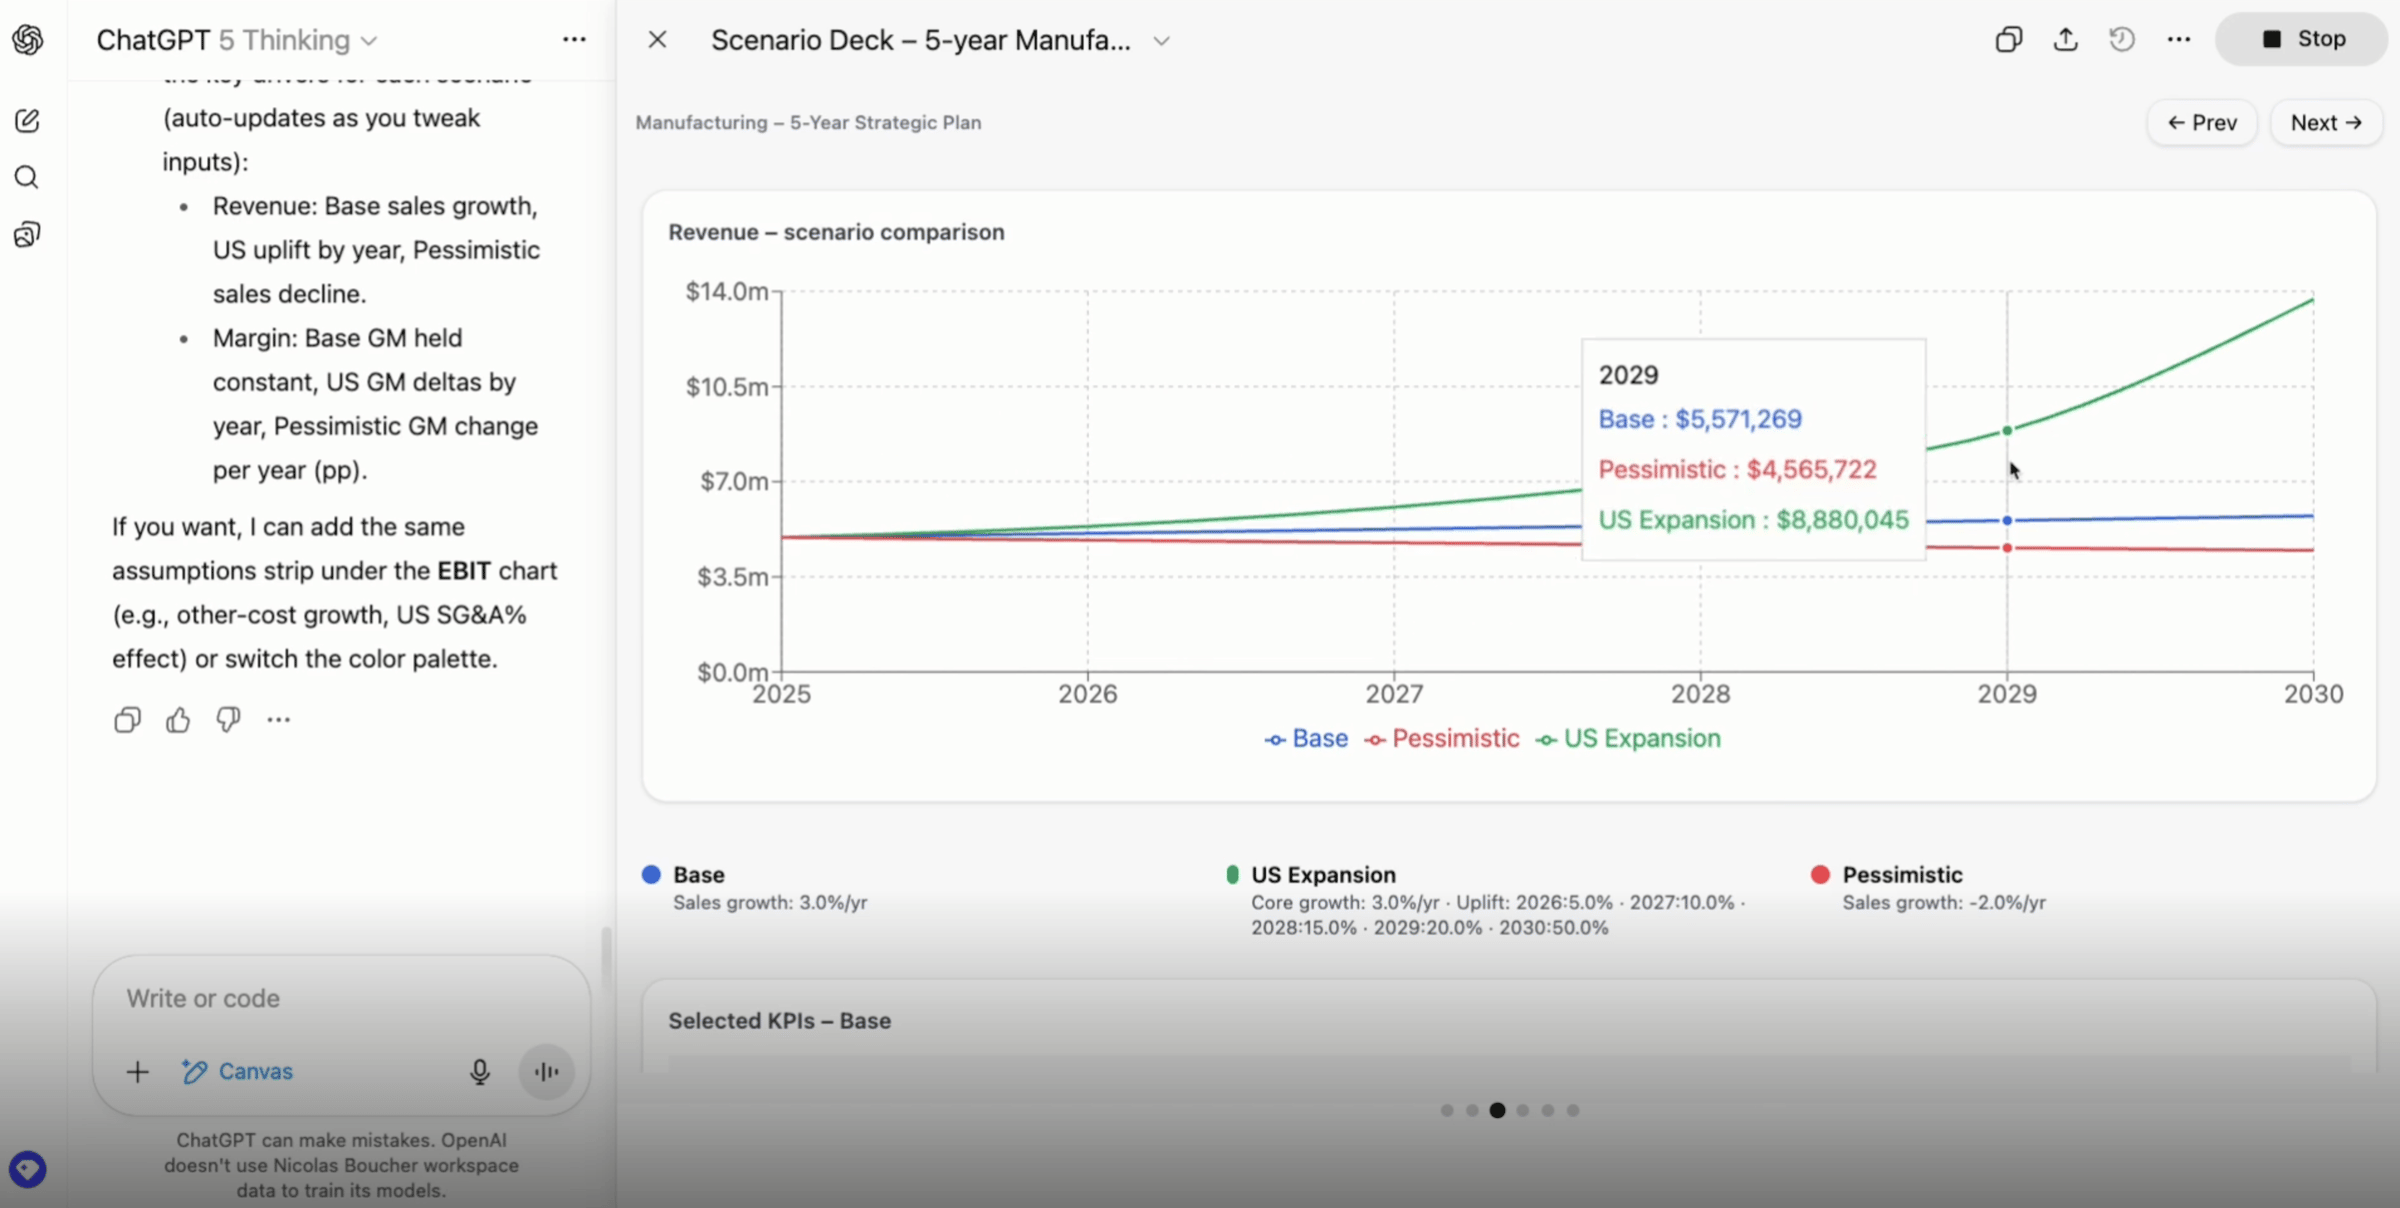
Task: Go to the Next slide
Action: click(2326, 123)
